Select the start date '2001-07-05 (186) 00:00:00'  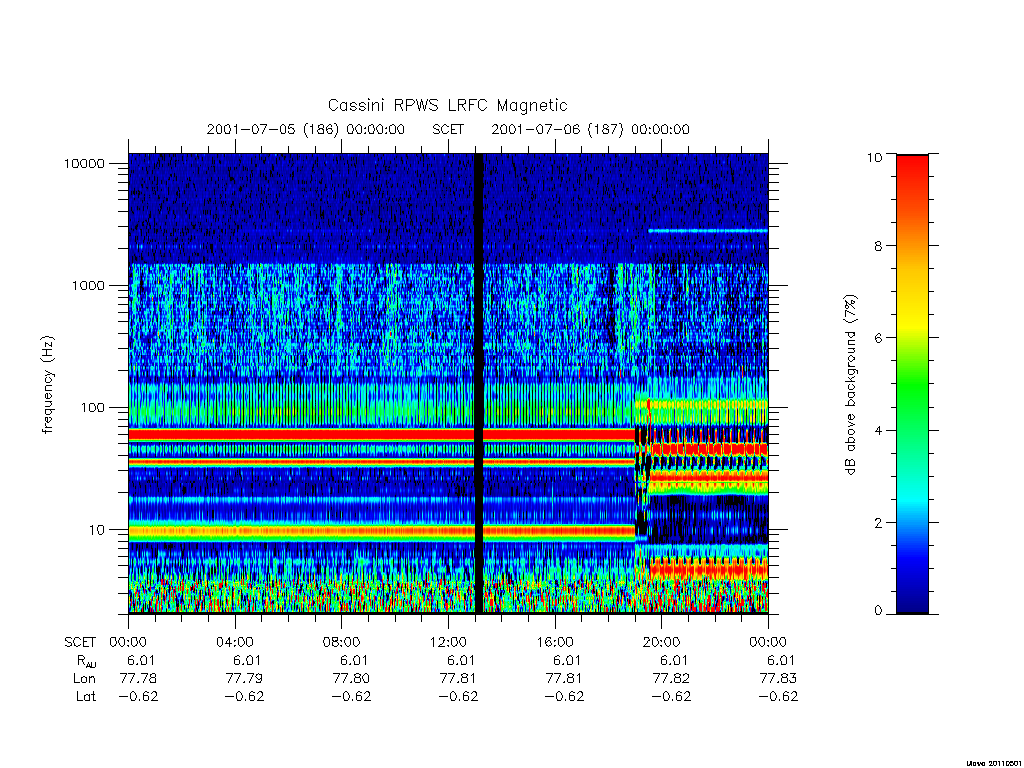[306, 129]
